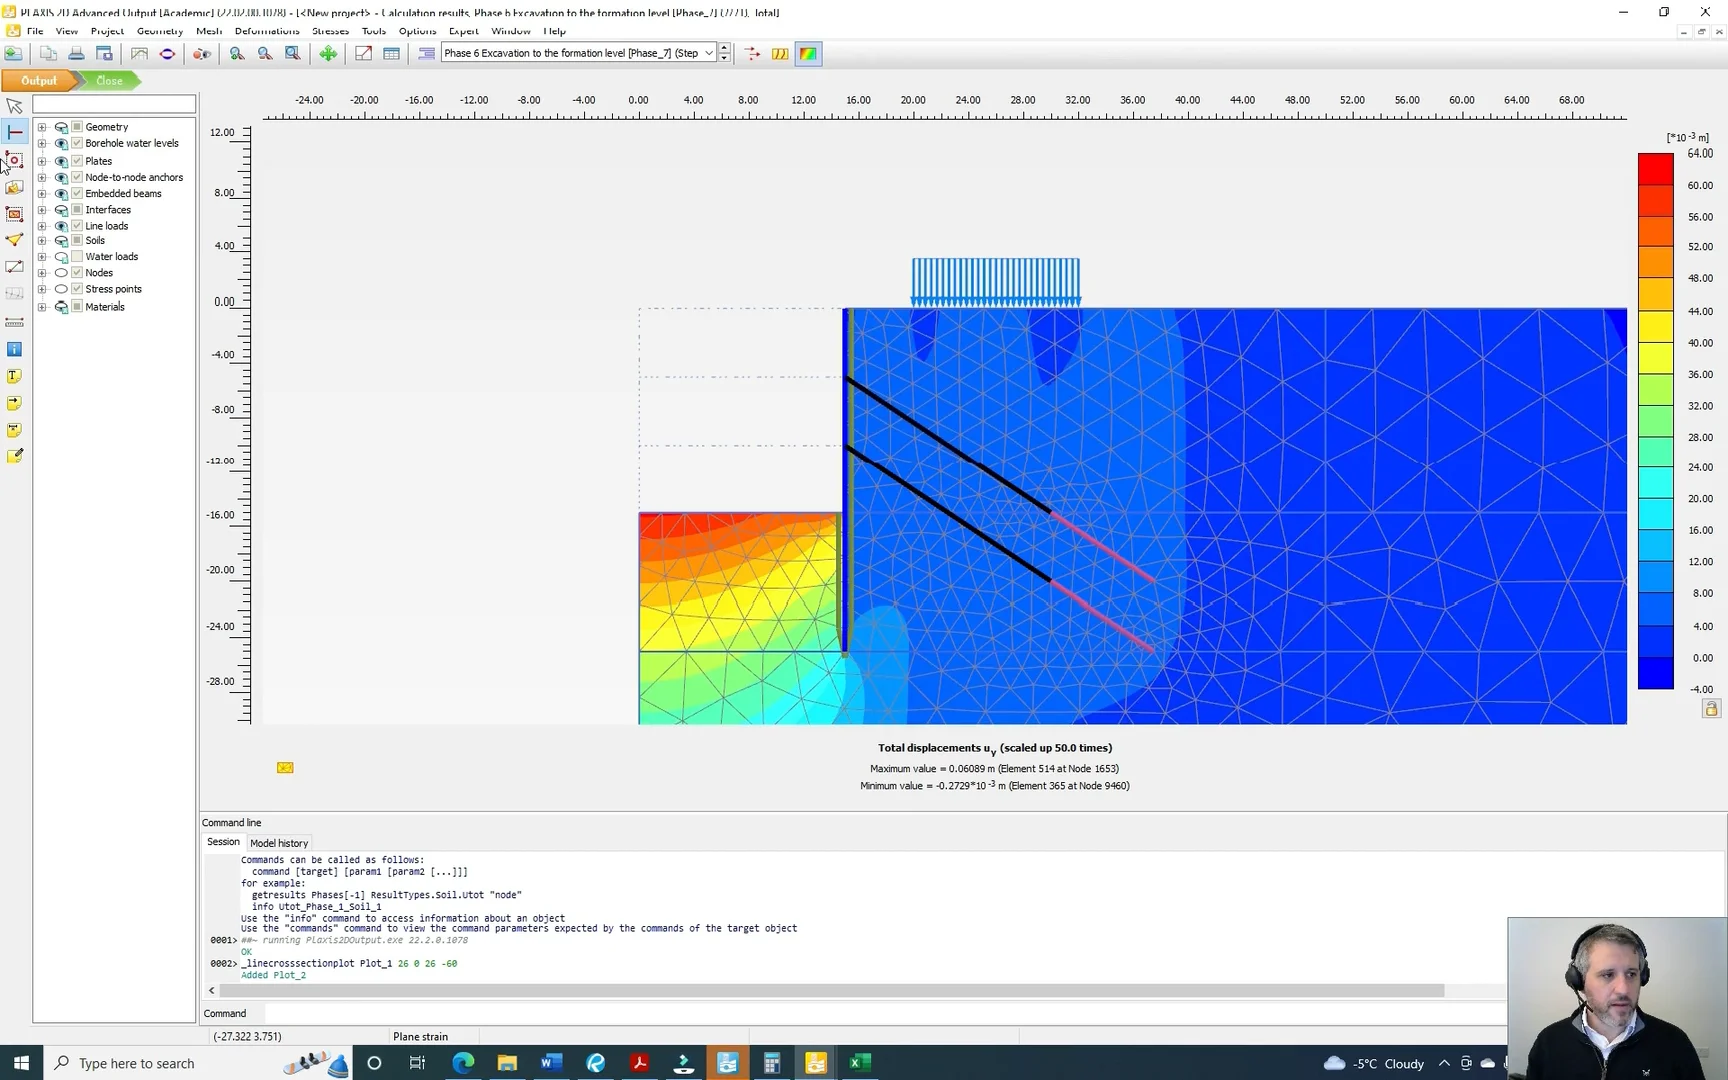The height and width of the screenshot is (1080, 1728).
Task: Click the print icon in the toolbar
Action: click(76, 54)
